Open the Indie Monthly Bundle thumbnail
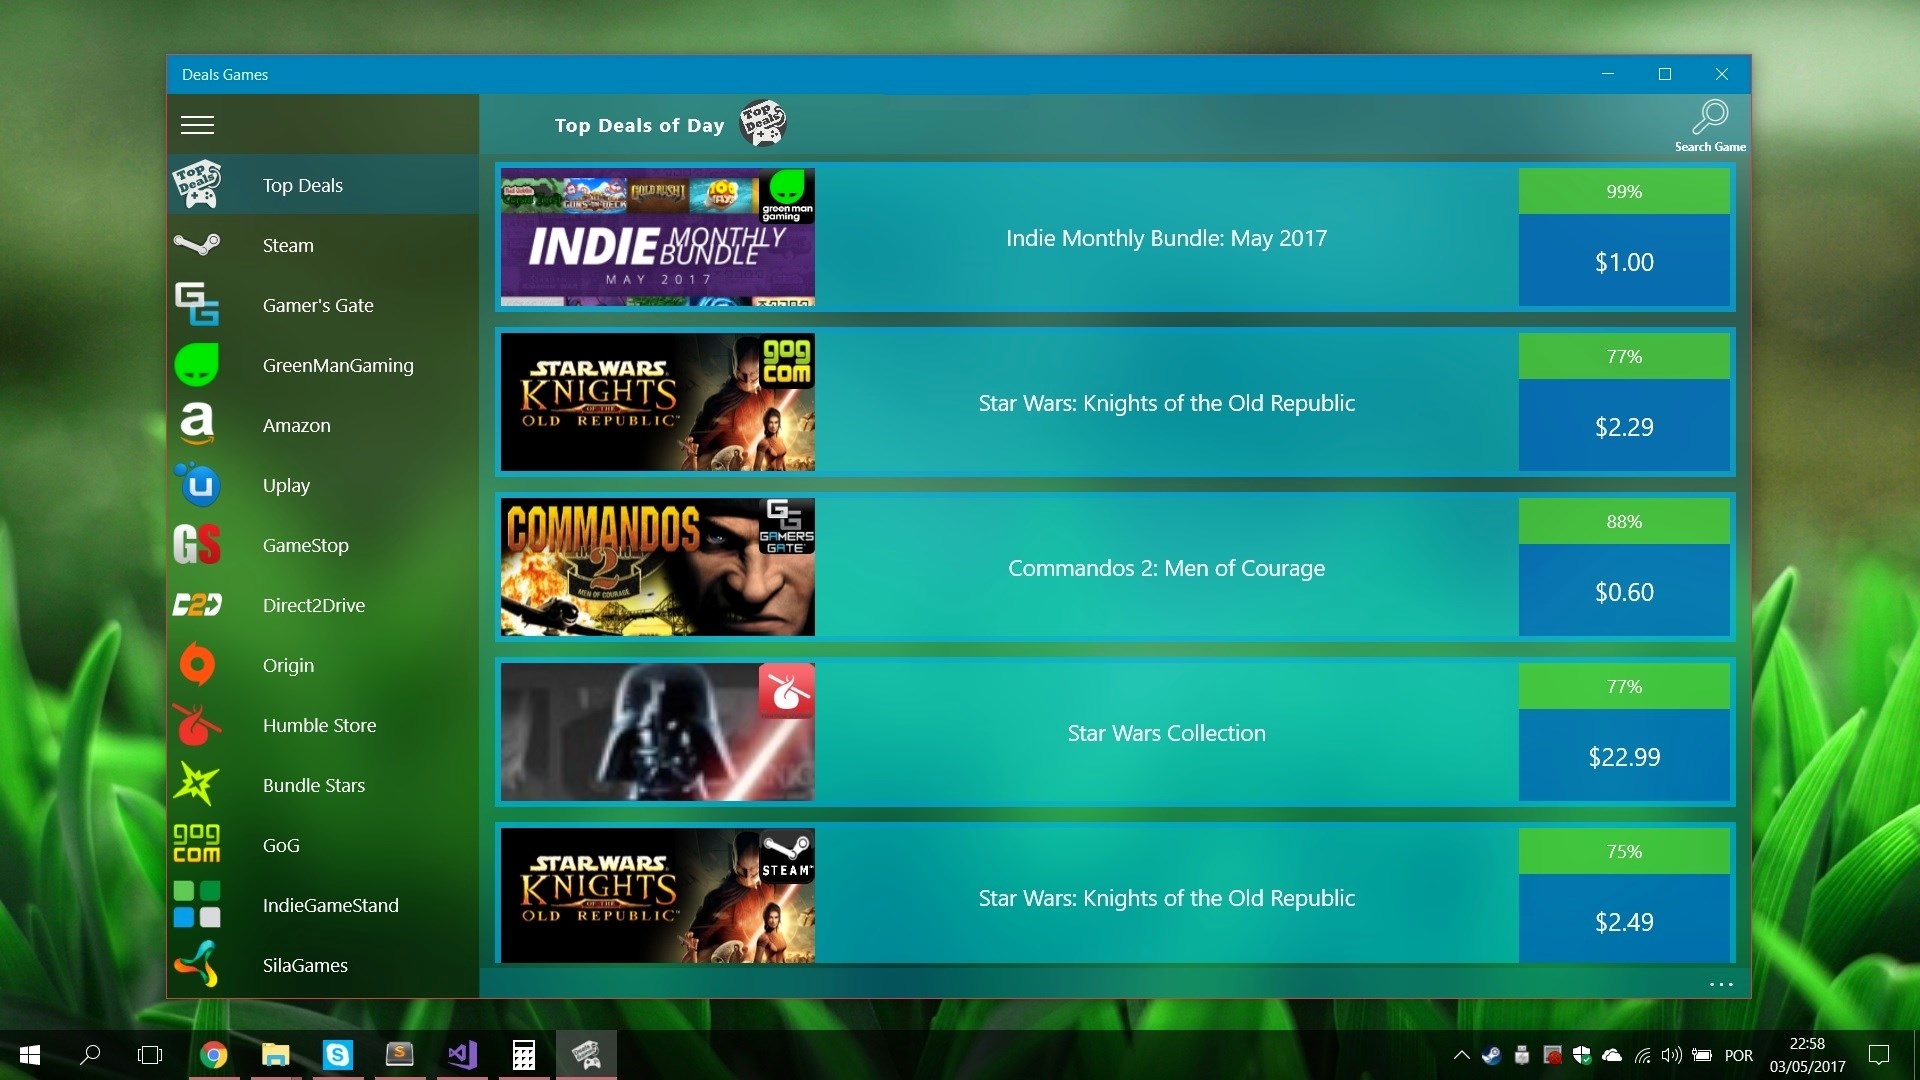This screenshot has width=1920, height=1080. click(657, 237)
